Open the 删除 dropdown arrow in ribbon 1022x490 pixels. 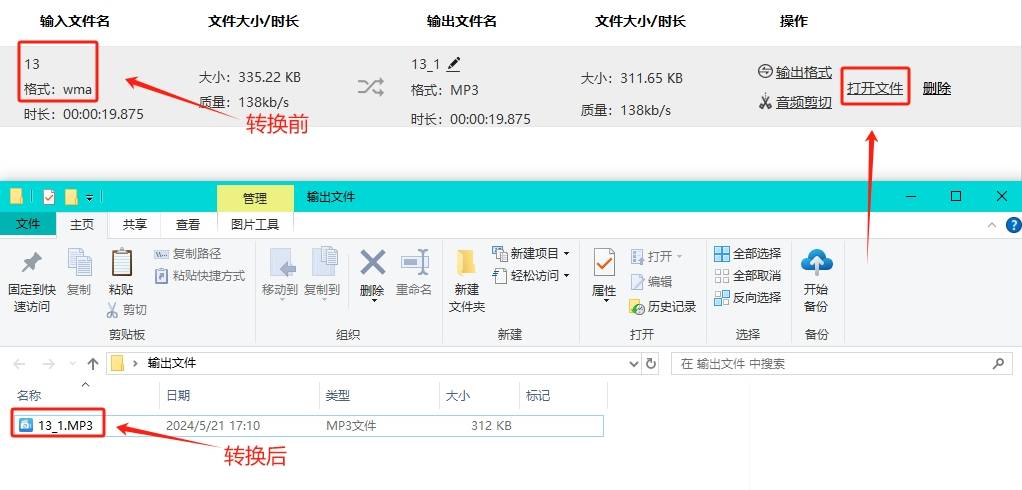pyautogui.click(x=374, y=300)
